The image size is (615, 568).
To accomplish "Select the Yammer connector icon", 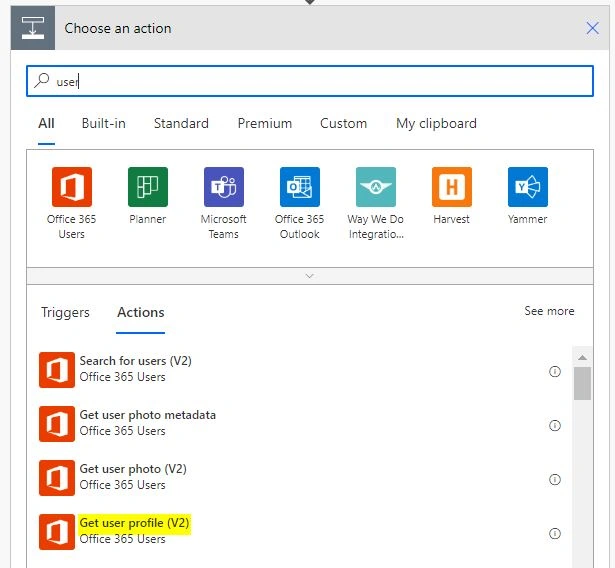I will (x=528, y=187).
